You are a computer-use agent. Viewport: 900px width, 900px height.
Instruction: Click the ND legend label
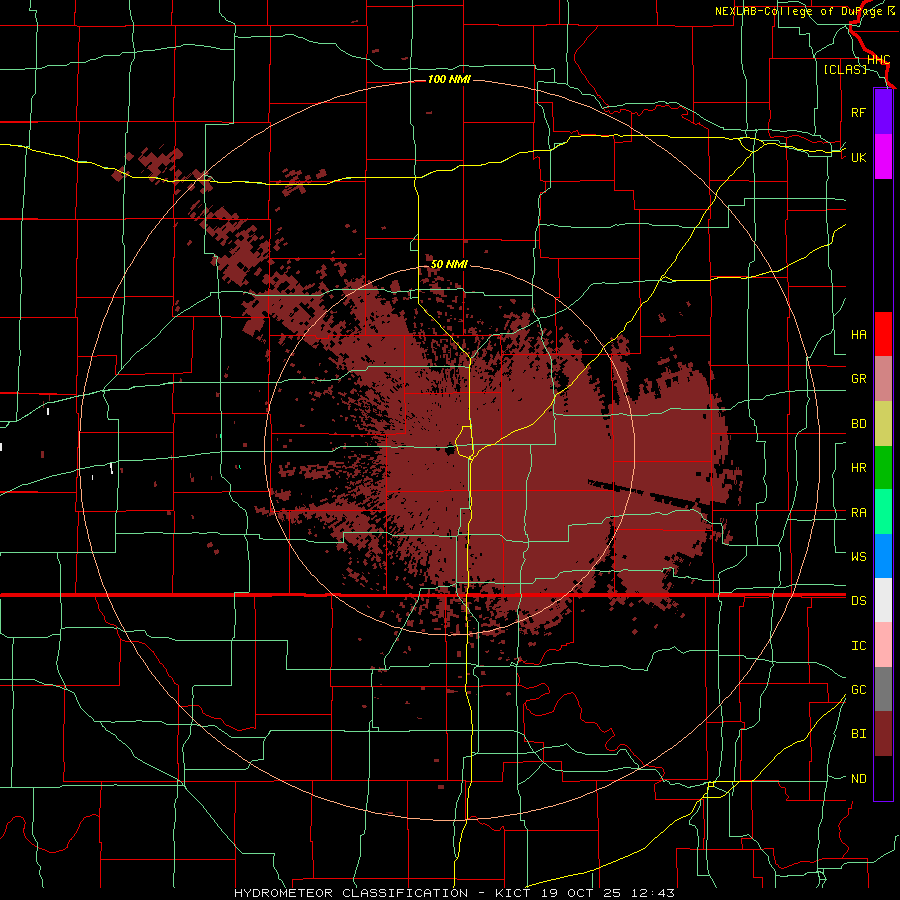point(858,778)
